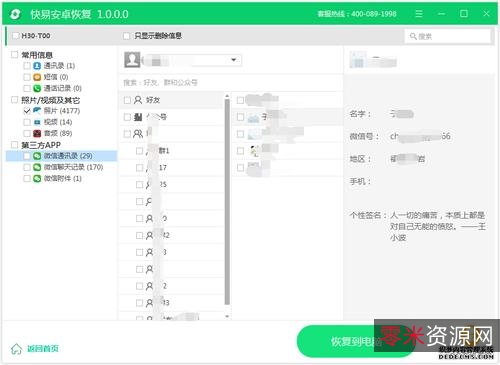Tick the first contact's checkbox in friend list
500x365 pixels.
point(240,100)
